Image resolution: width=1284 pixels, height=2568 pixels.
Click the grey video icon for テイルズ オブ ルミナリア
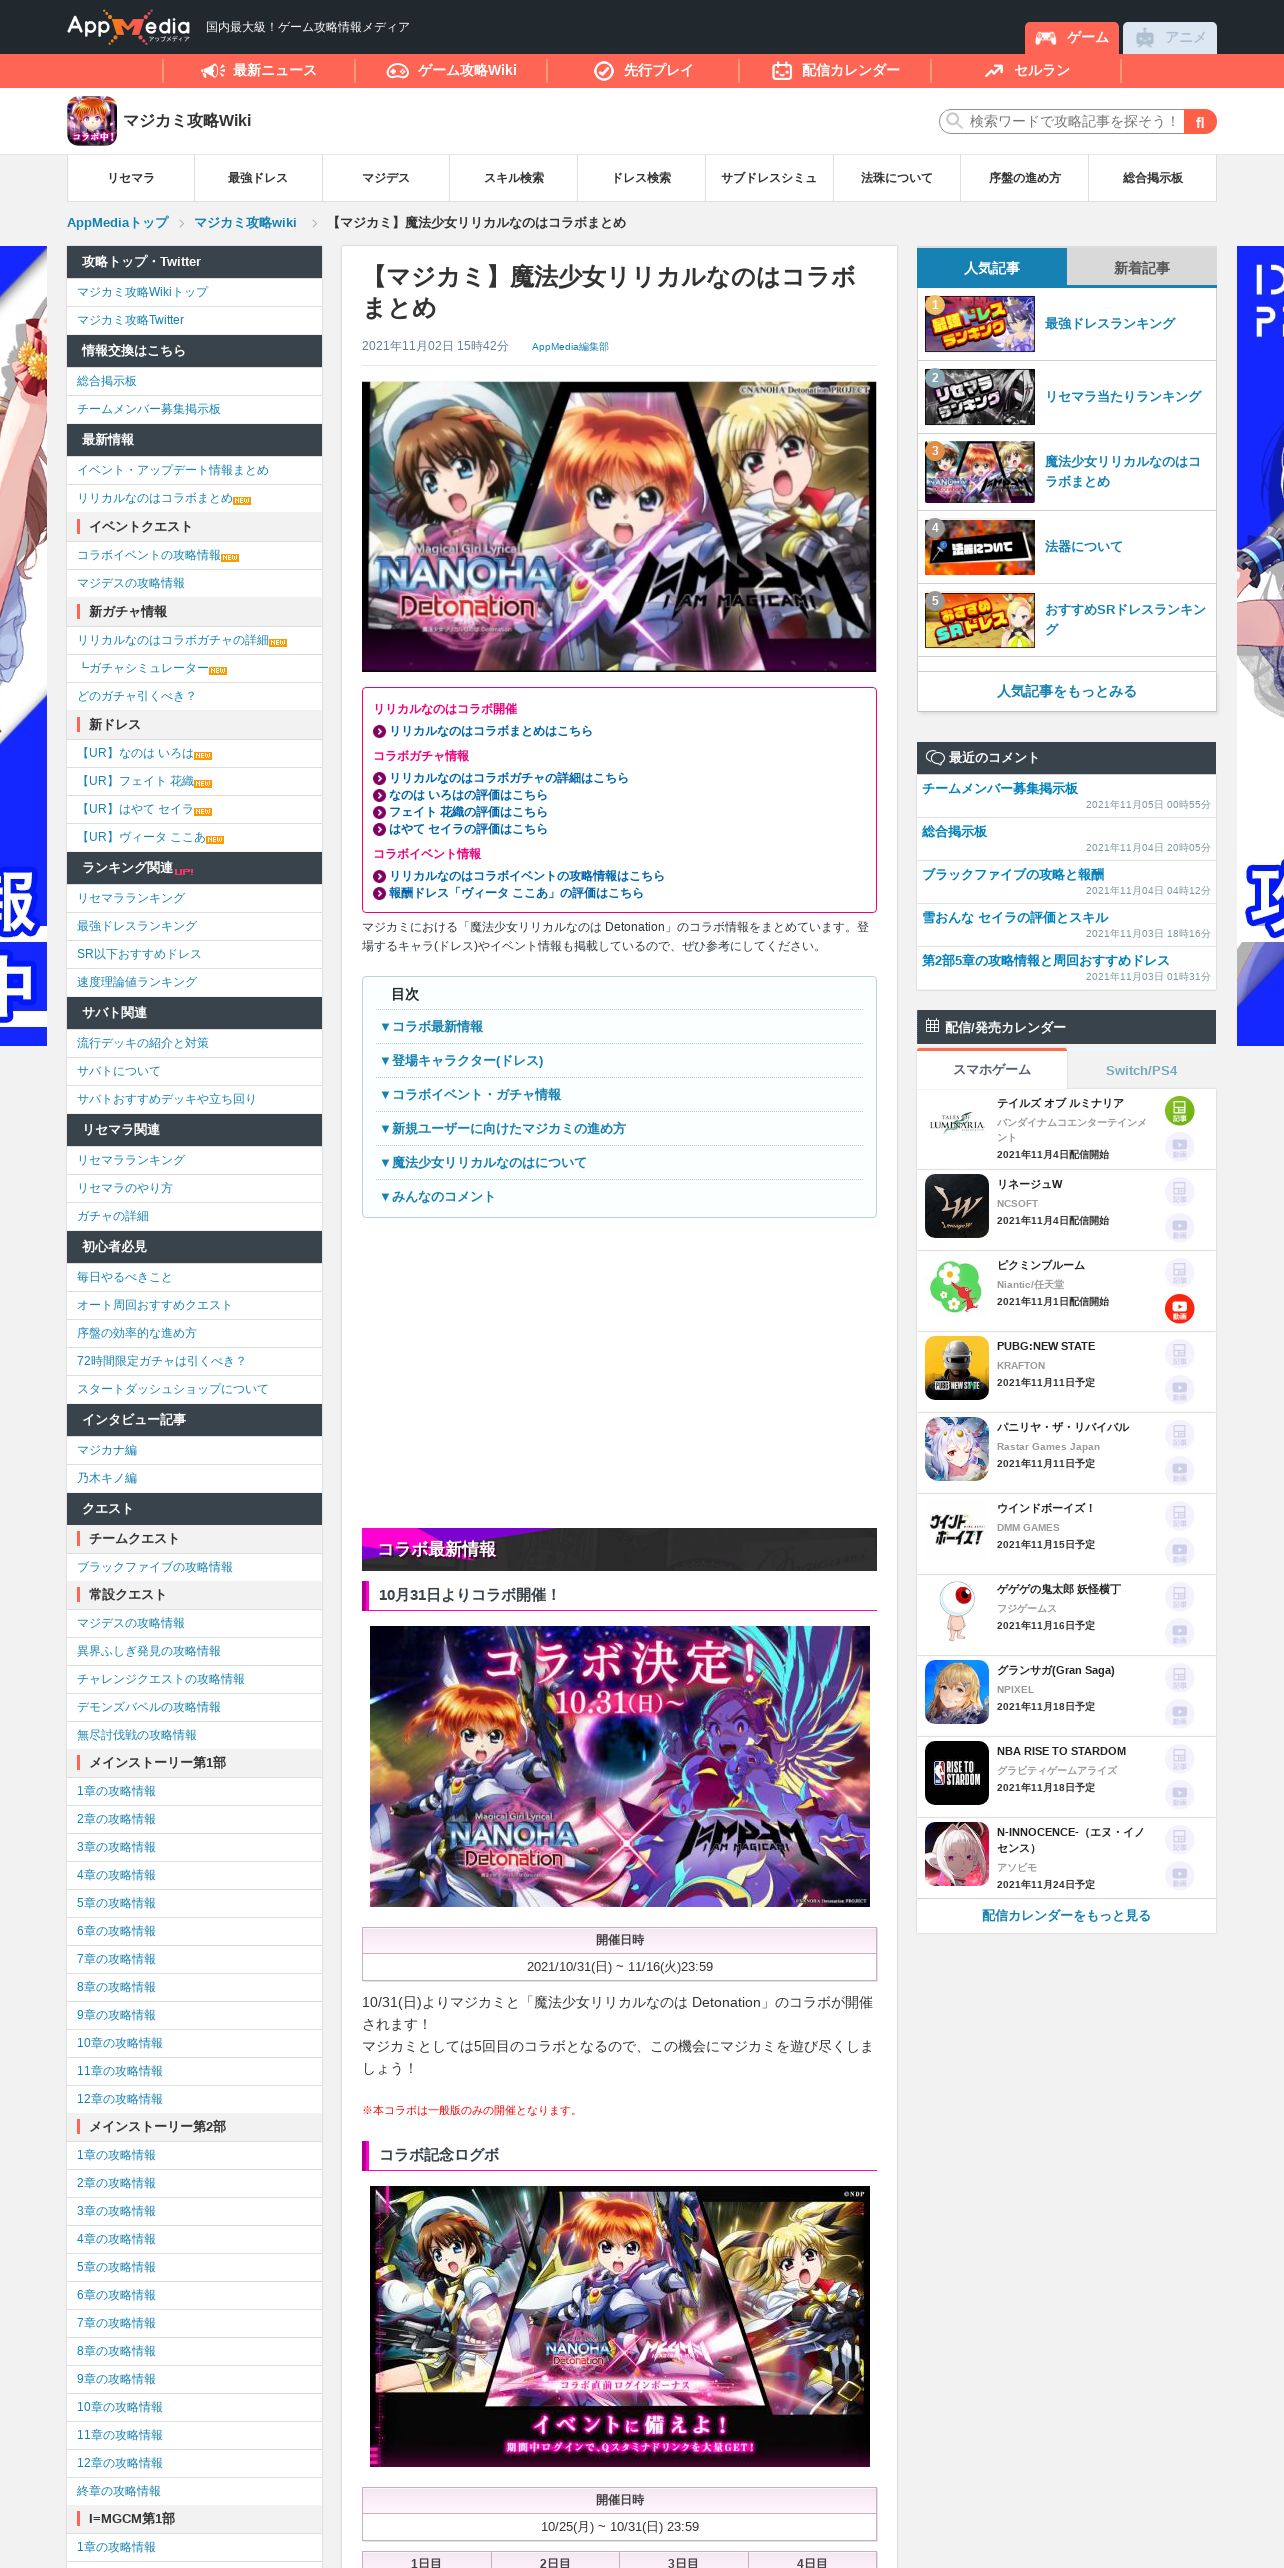[x=1179, y=1146]
